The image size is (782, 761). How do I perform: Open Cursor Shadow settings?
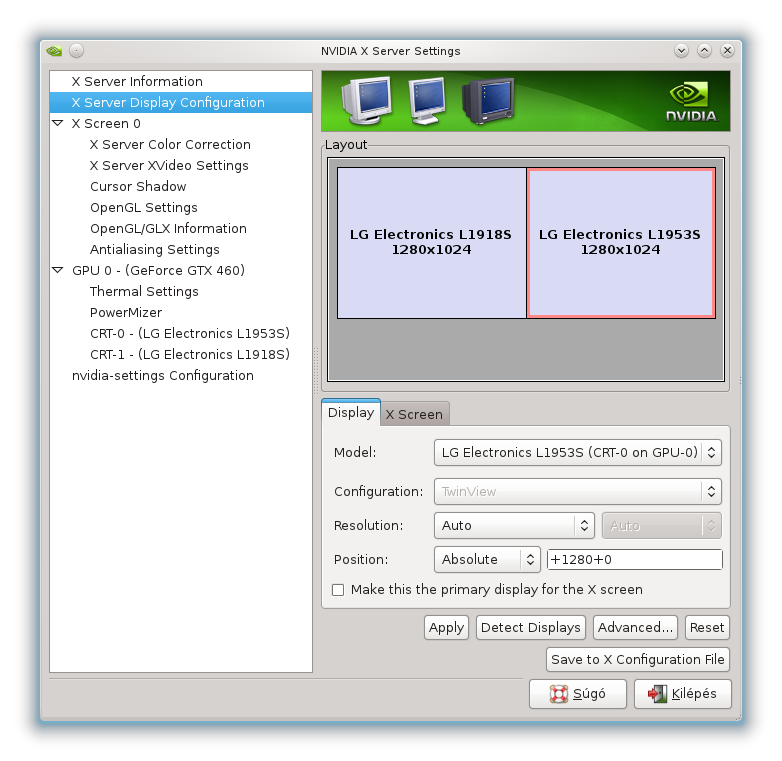click(138, 186)
